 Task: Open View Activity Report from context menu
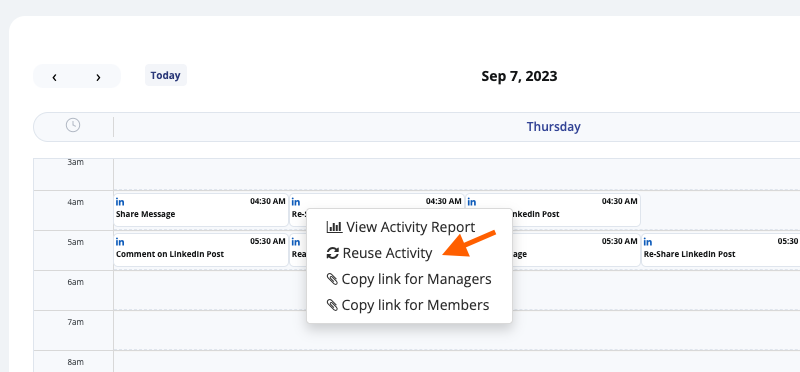(401, 227)
